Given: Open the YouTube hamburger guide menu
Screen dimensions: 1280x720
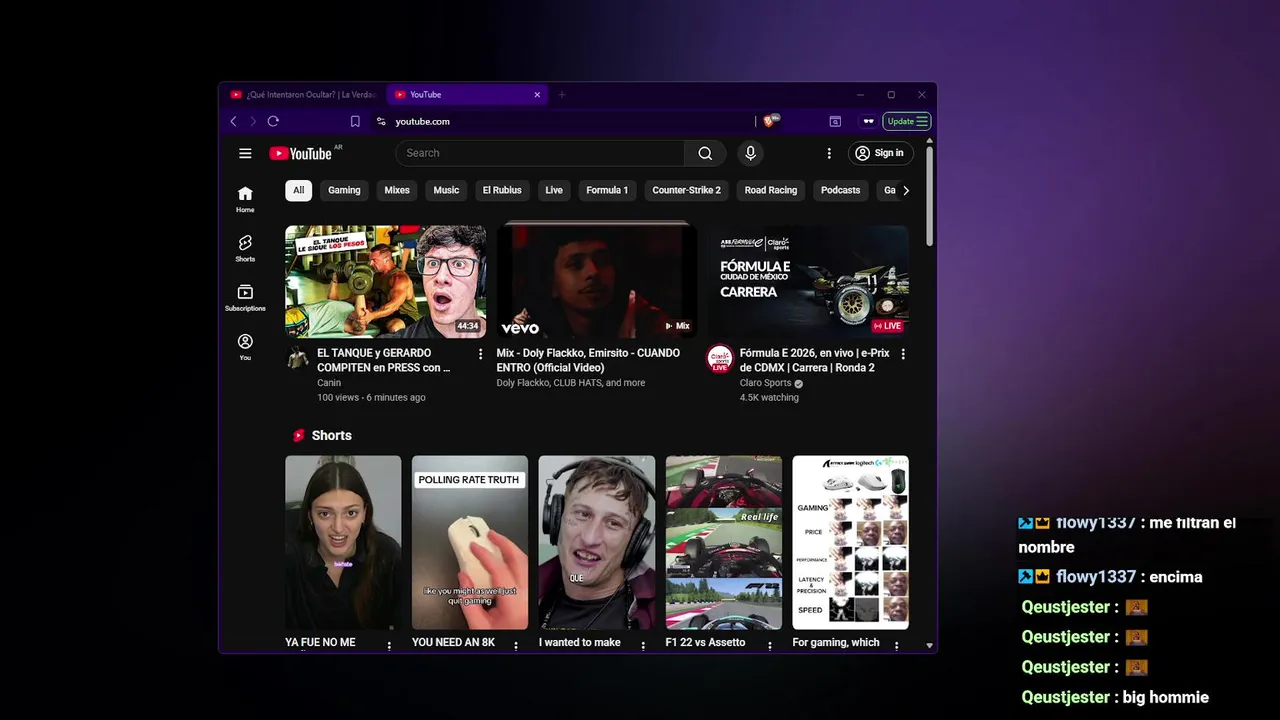Looking at the screenshot, I should pos(245,153).
